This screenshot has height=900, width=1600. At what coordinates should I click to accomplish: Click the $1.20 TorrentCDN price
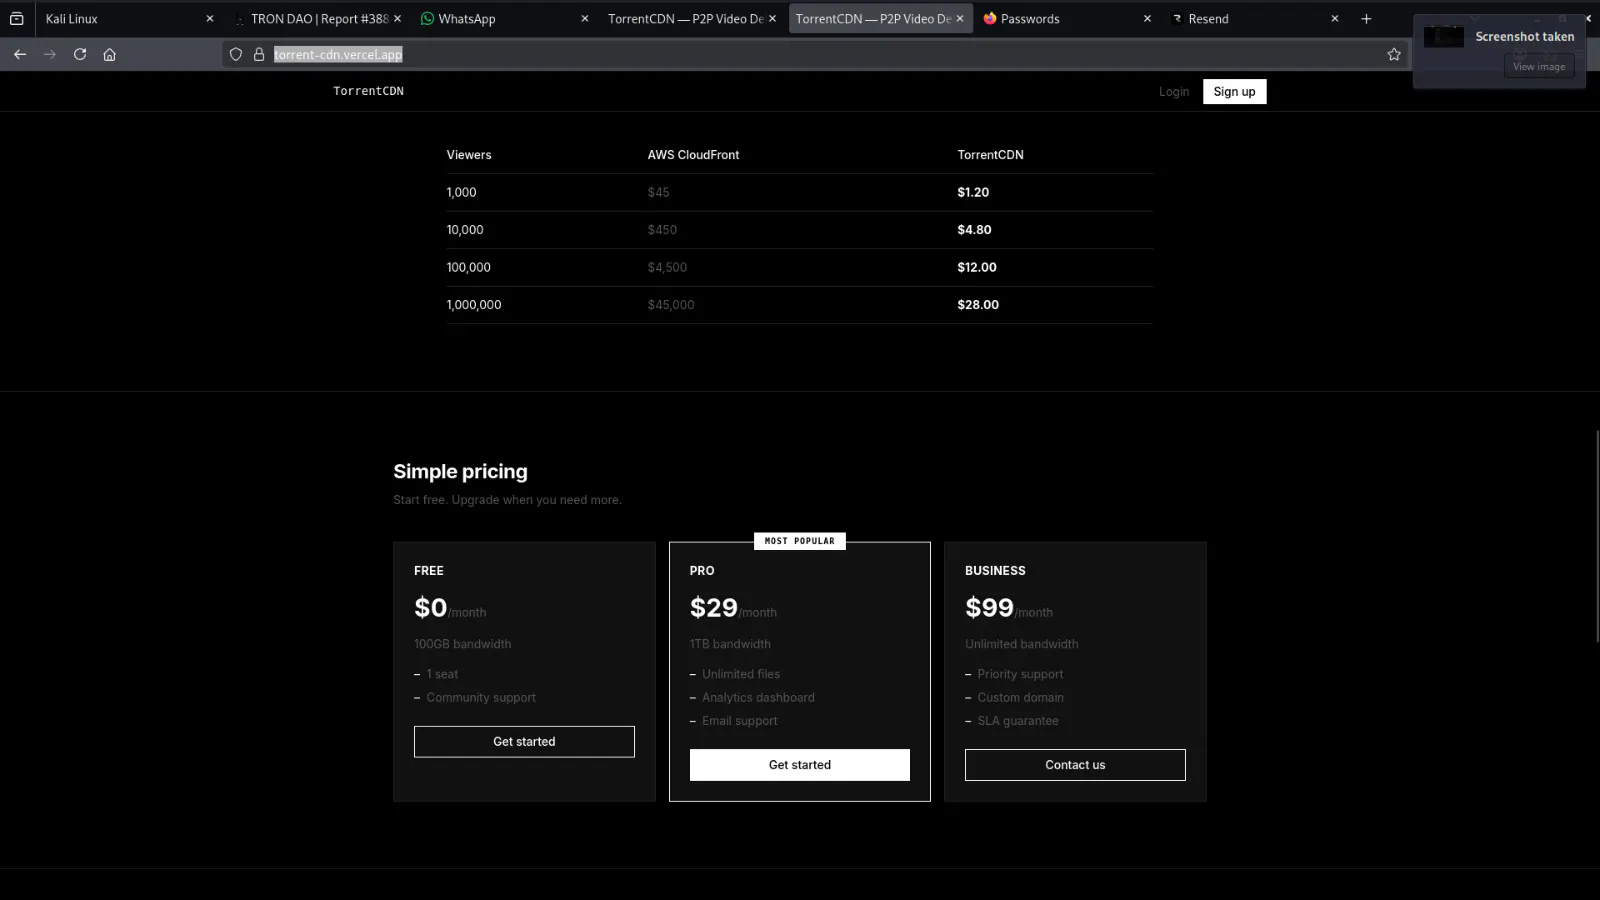973,192
